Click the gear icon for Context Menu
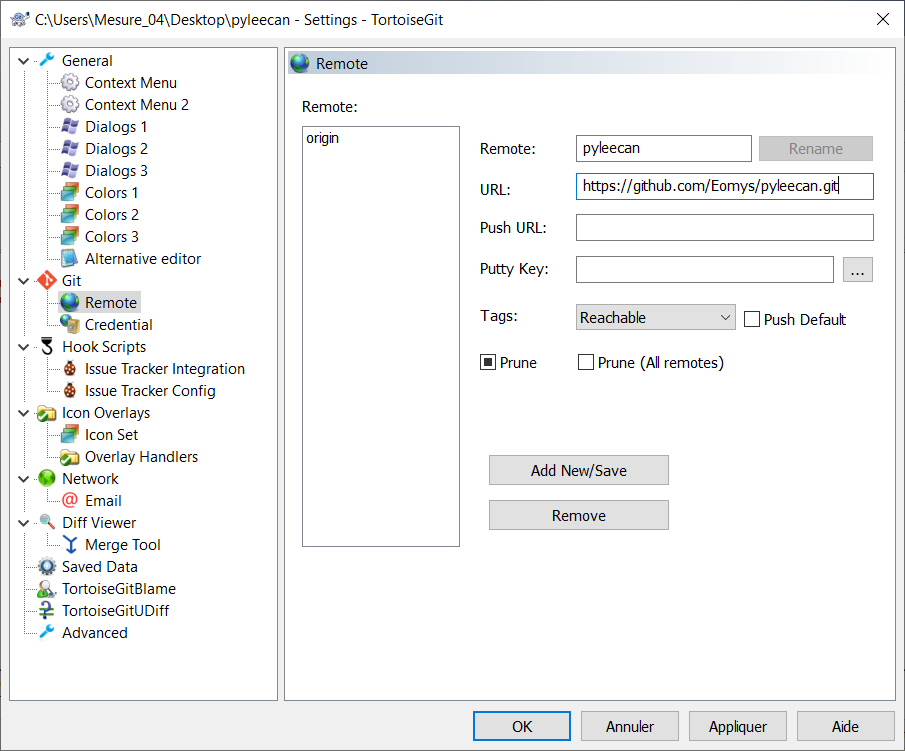 click(70, 83)
